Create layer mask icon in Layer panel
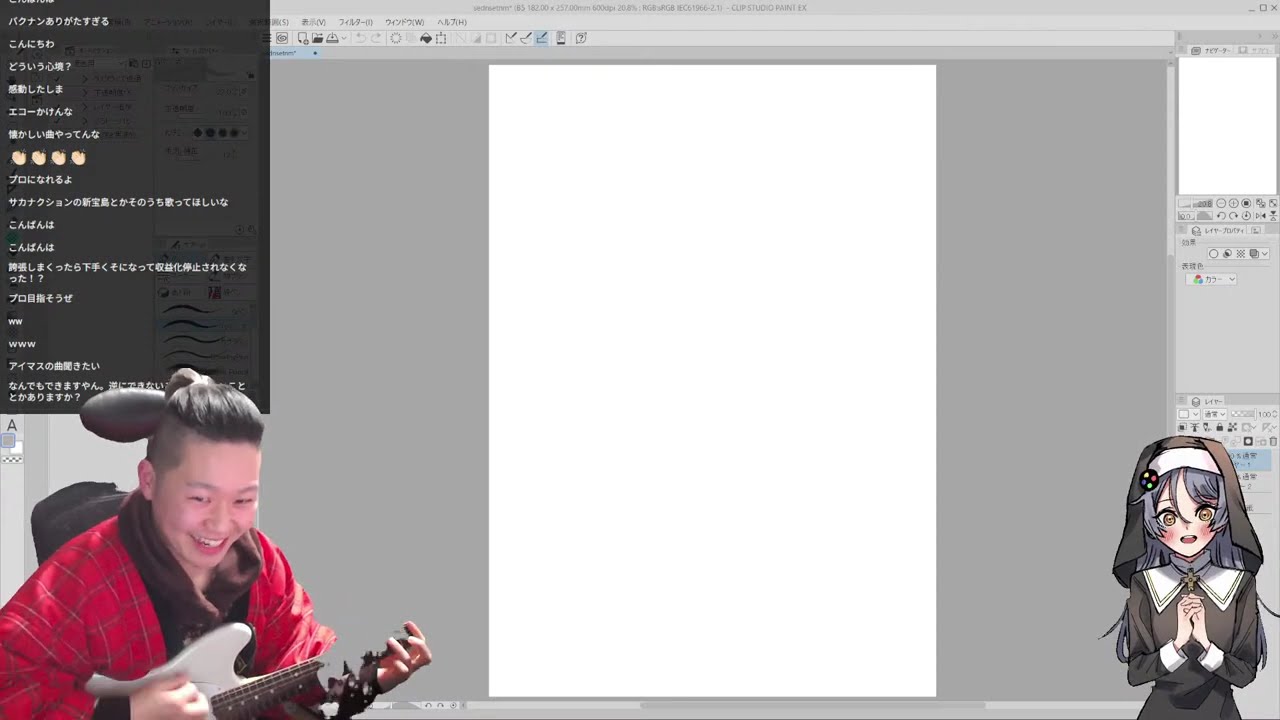 coord(1248,441)
